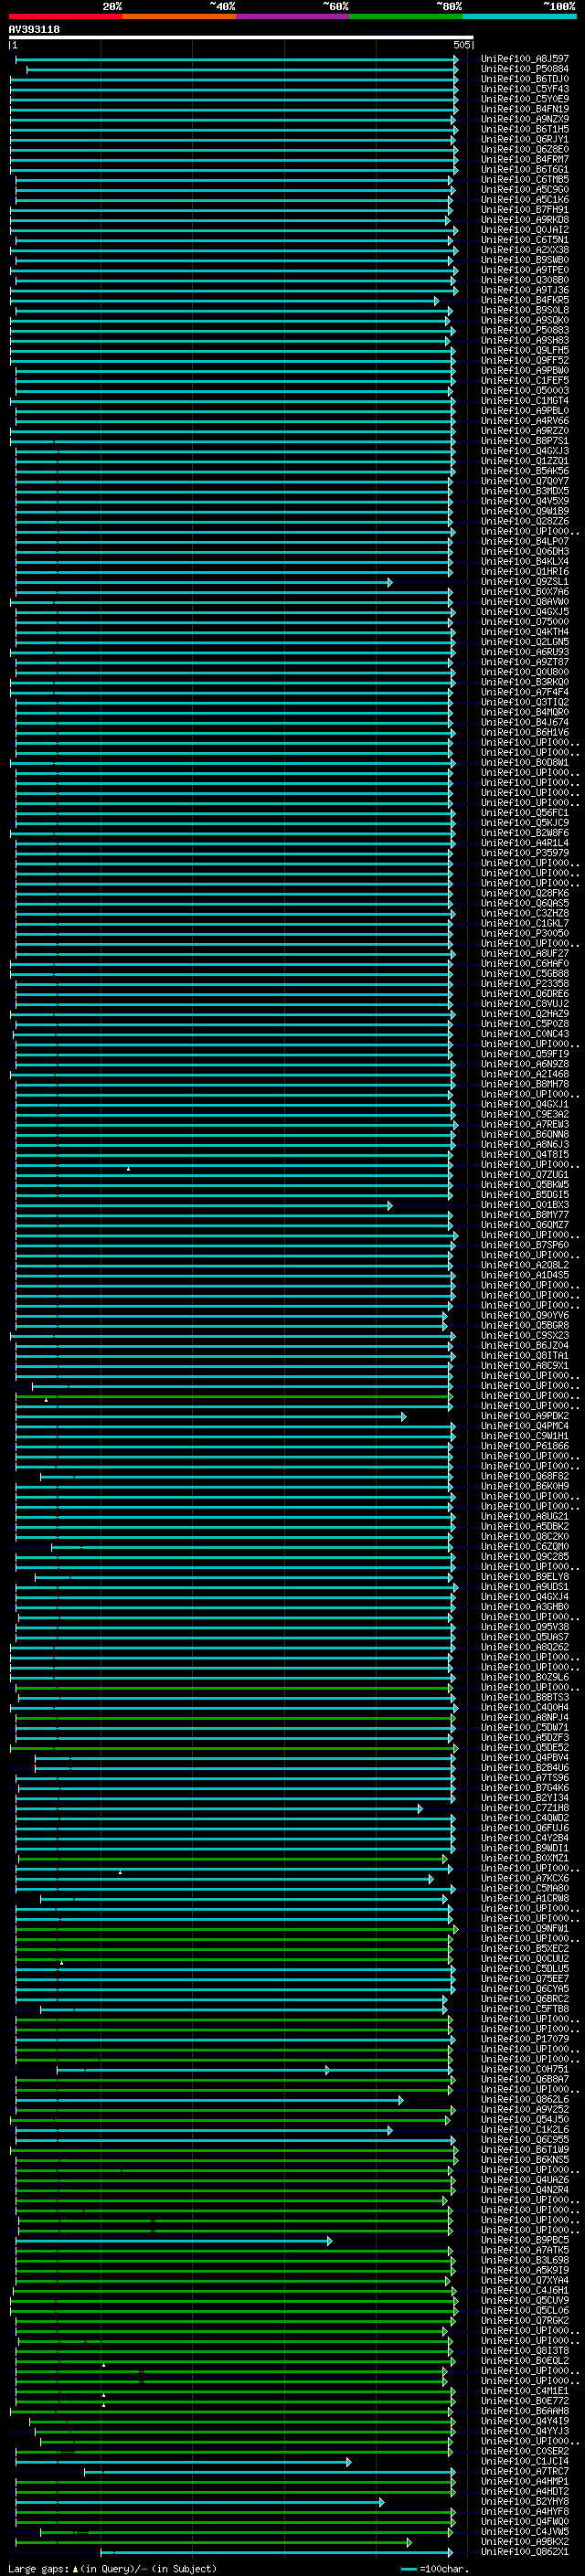Click hit label UniRef100_B6AAH8
Image resolution: width=585 pixels, height=2576 pixels.
524,2411
